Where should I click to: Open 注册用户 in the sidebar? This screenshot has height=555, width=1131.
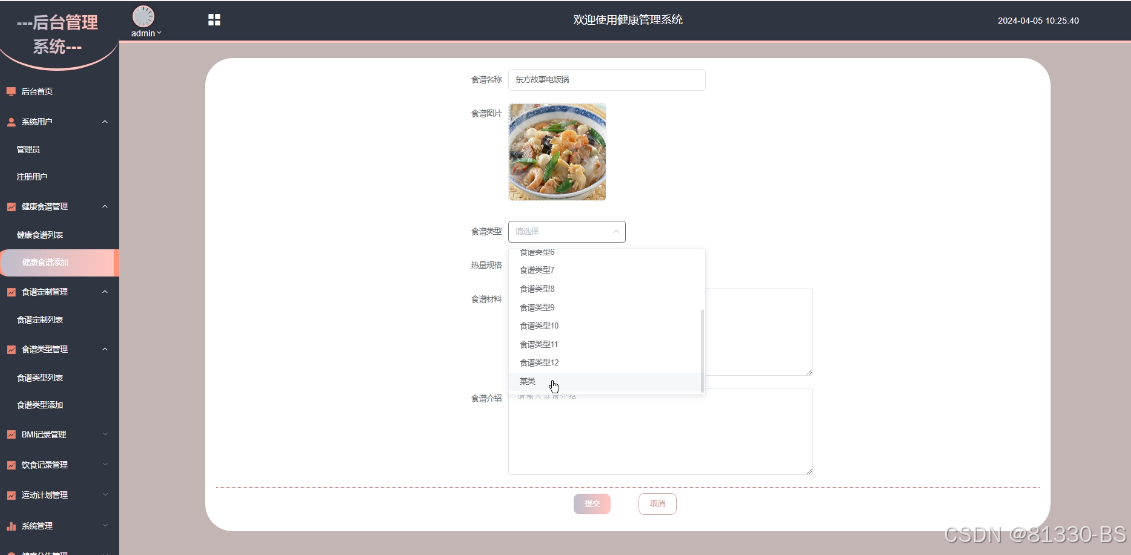[32, 177]
